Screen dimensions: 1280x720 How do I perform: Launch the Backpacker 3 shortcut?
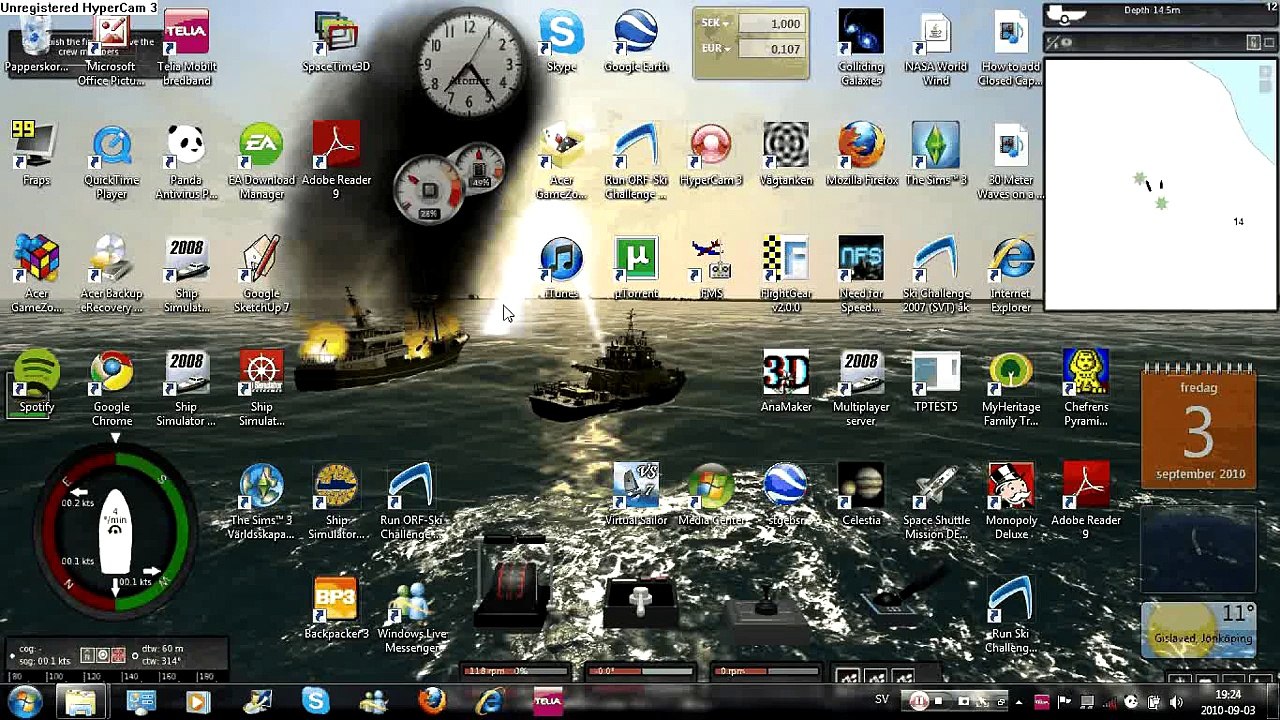click(x=336, y=608)
